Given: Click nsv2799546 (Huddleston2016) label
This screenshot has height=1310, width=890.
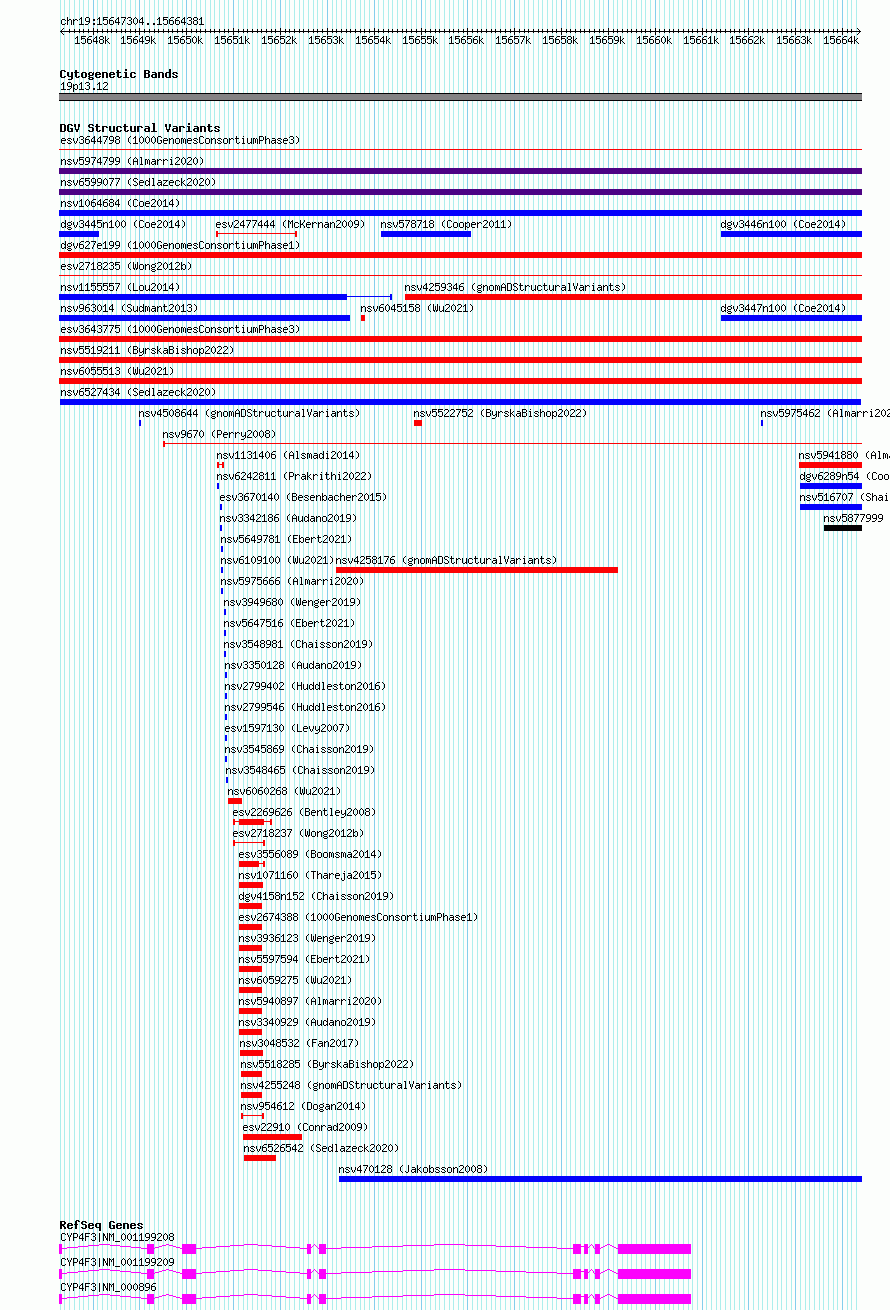Looking at the screenshot, I should (306, 707).
